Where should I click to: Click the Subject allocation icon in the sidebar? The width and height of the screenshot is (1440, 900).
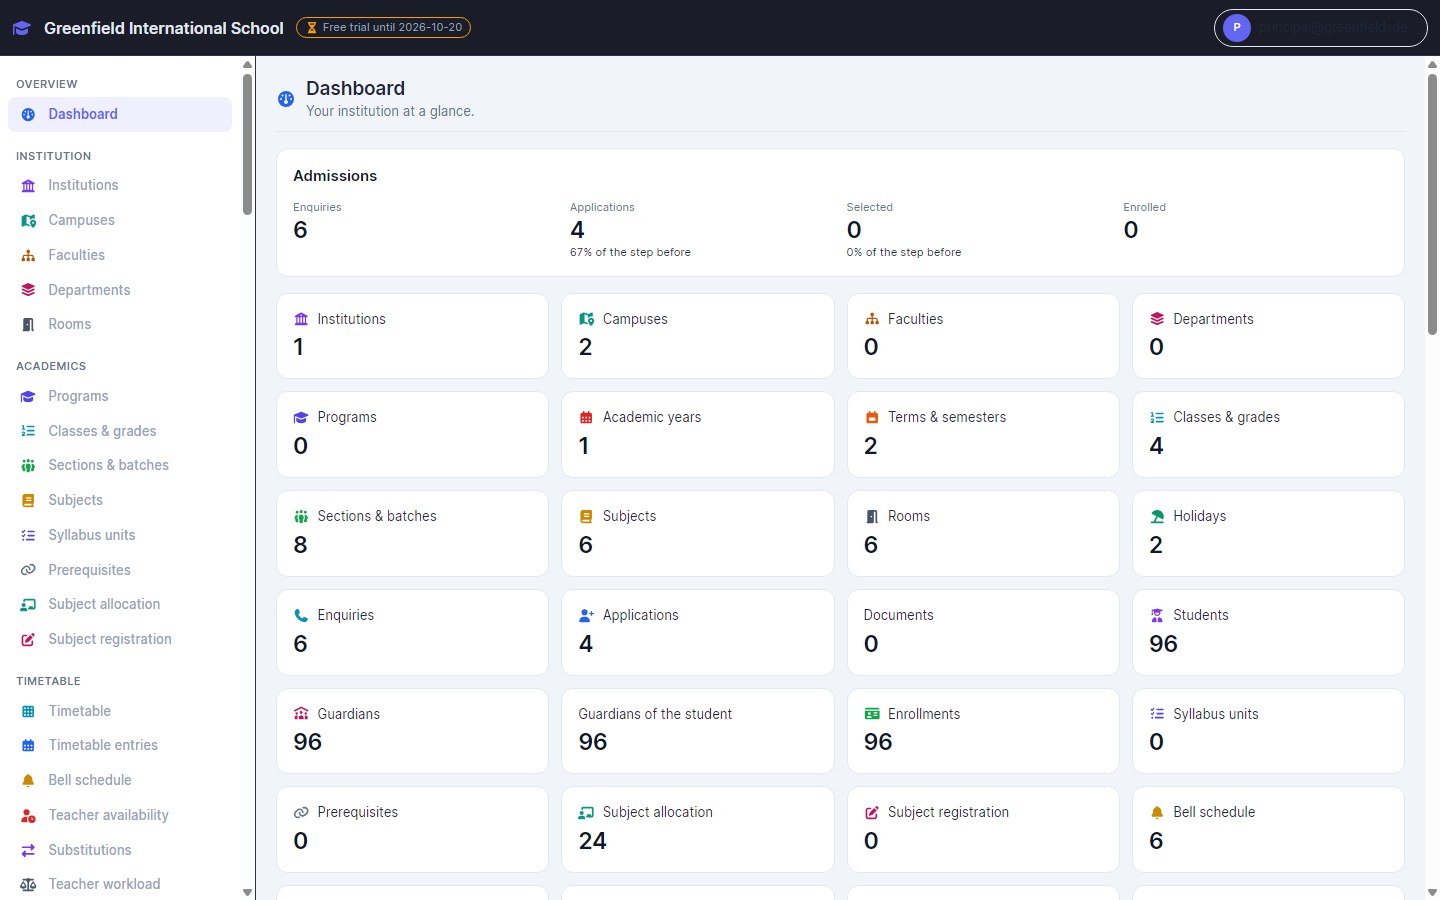pyautogui.click(x=28, y=605)
